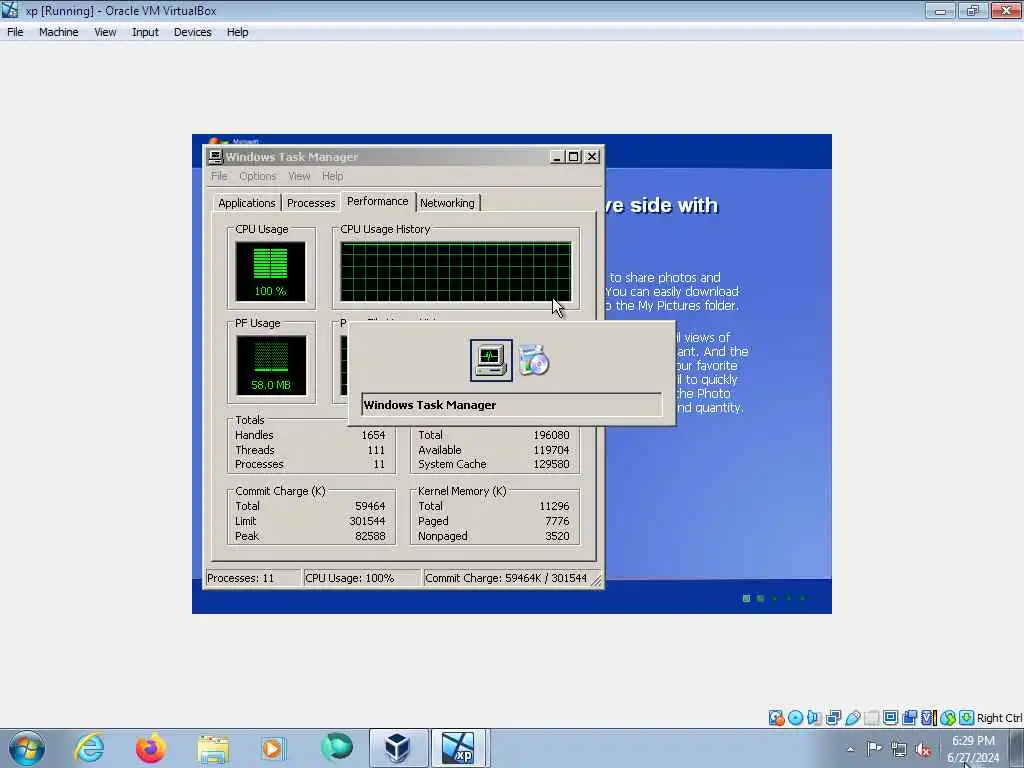
Task: Open Task Manager Options menu
Action: click(258, 176)
